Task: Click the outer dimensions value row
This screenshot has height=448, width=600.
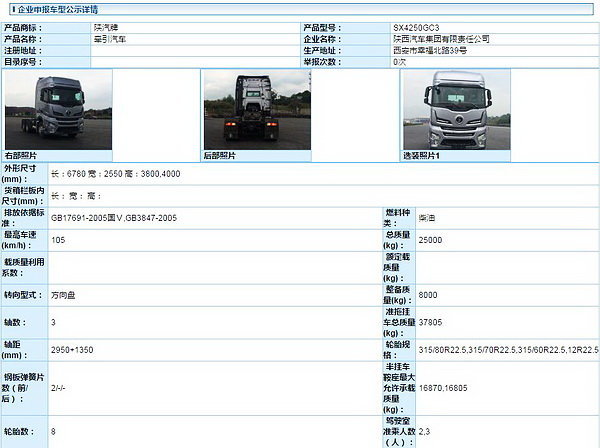Action: pyautogui.click(x=115, y=173)
